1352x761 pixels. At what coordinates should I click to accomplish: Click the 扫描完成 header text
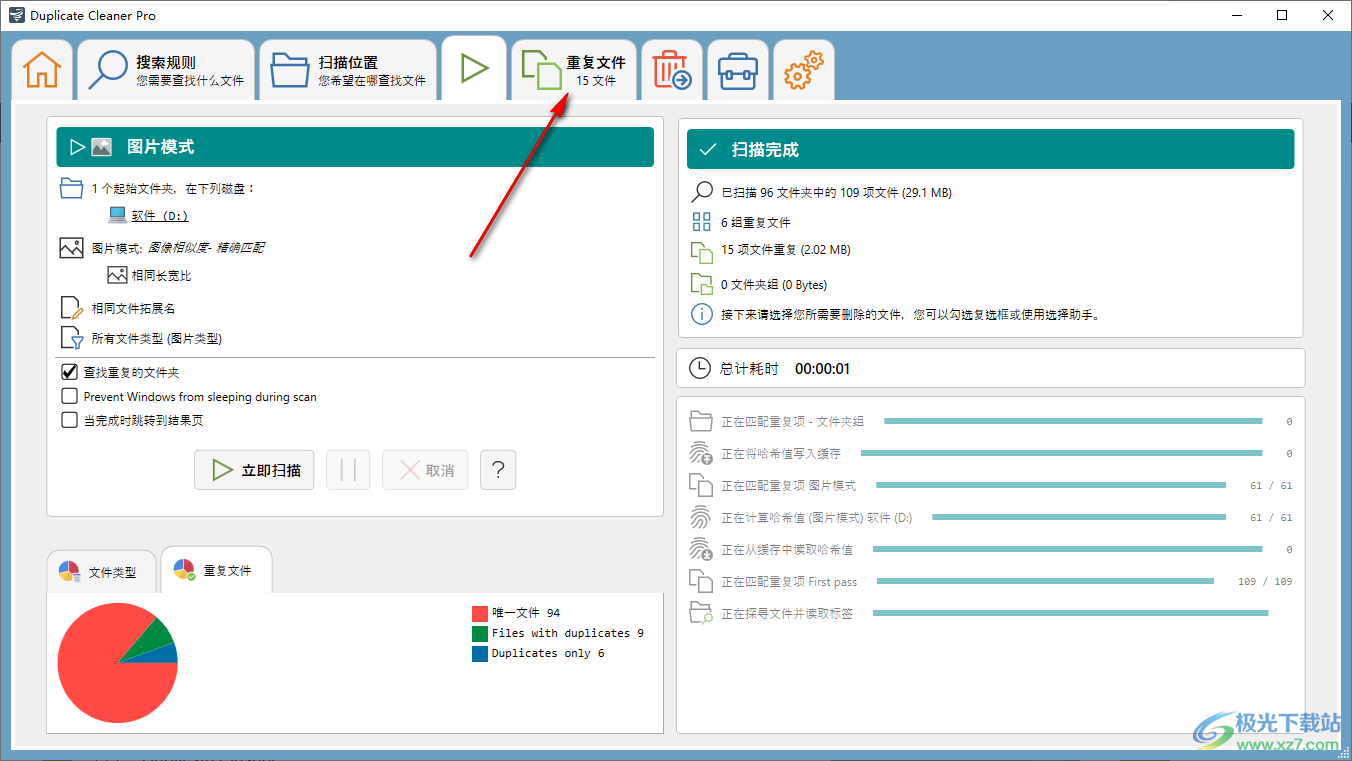(x=765, y=149)
